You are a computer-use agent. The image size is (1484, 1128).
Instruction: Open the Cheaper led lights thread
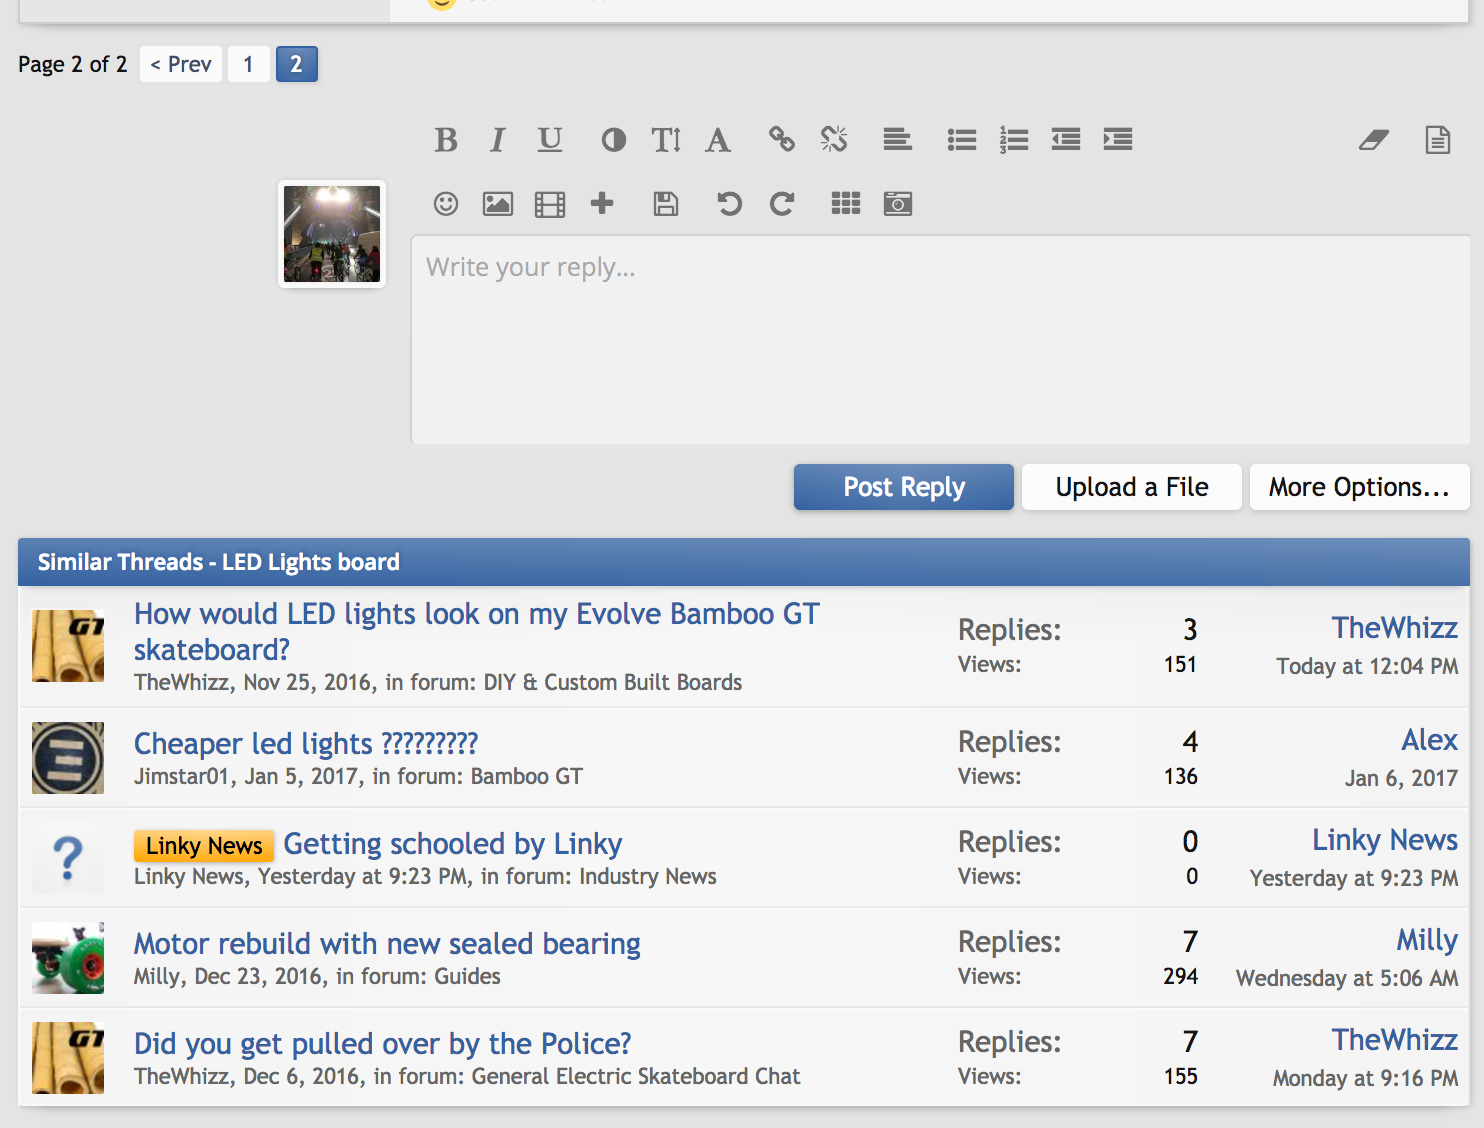(306, 743)
